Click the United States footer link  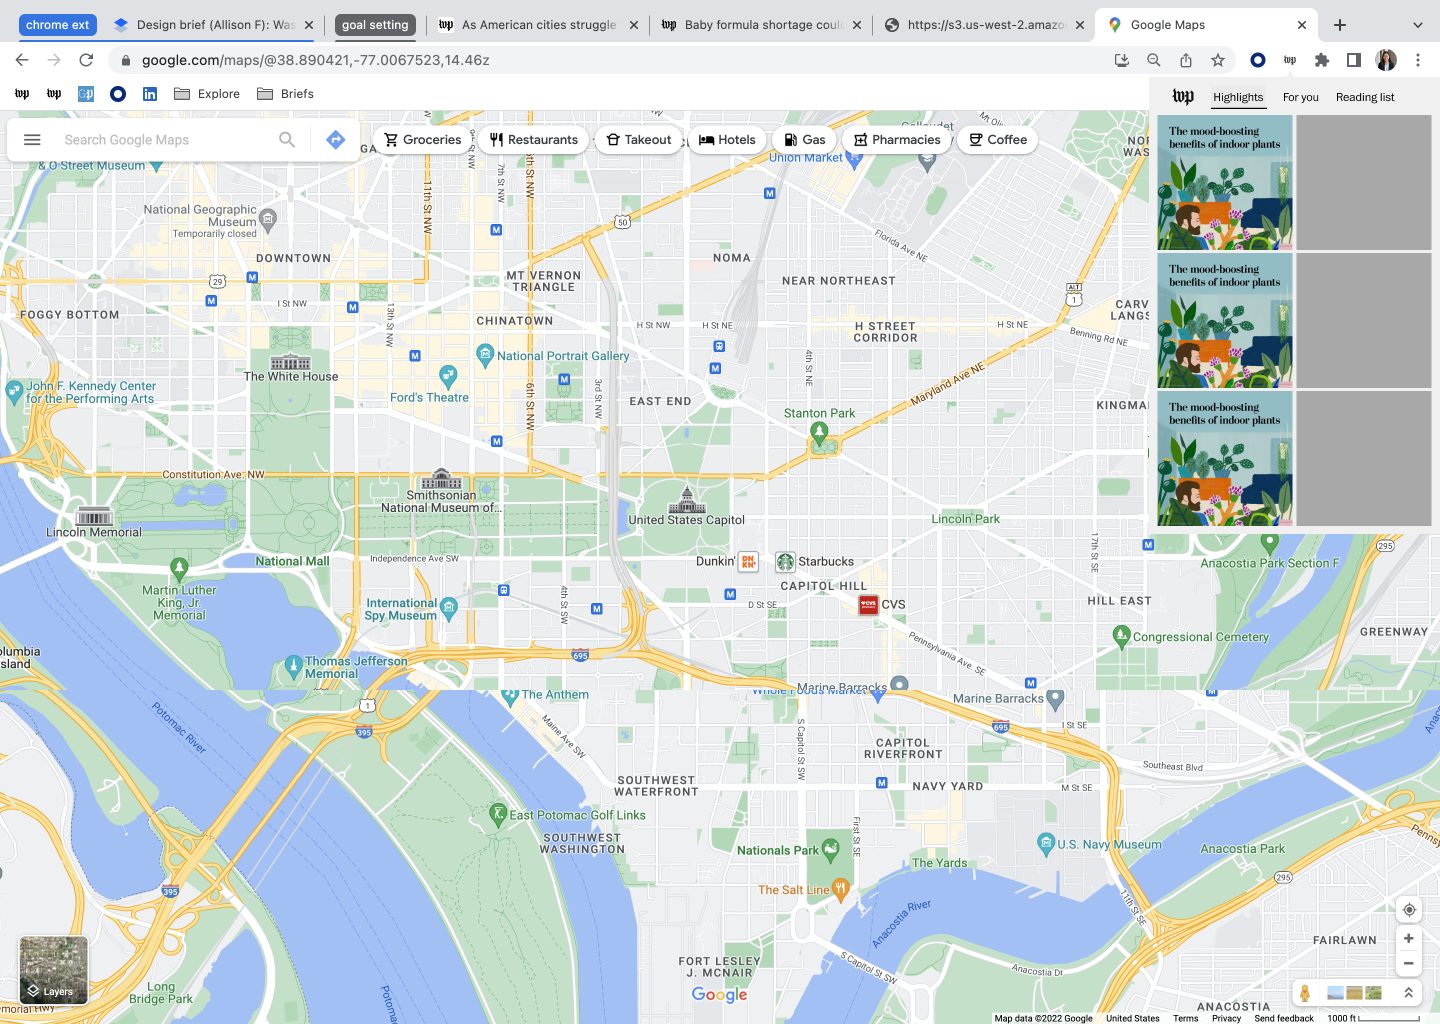tap(1133, 1018)
